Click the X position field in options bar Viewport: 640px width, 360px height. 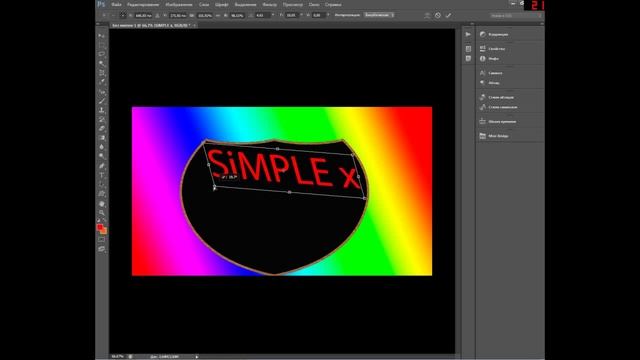143,16
